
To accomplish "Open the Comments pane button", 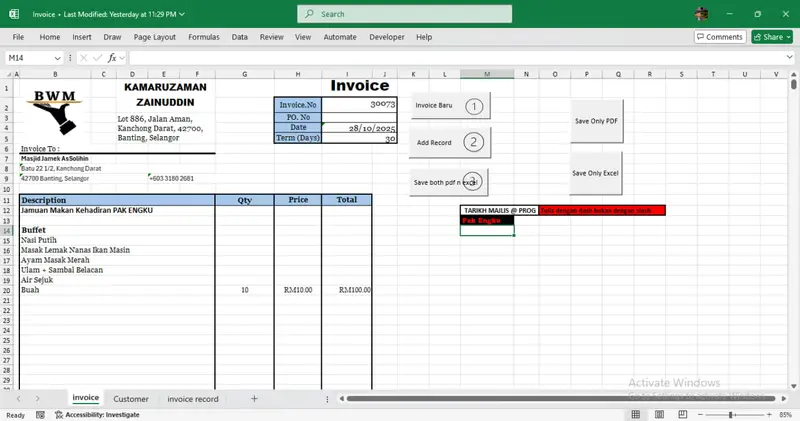I will 720,37.
